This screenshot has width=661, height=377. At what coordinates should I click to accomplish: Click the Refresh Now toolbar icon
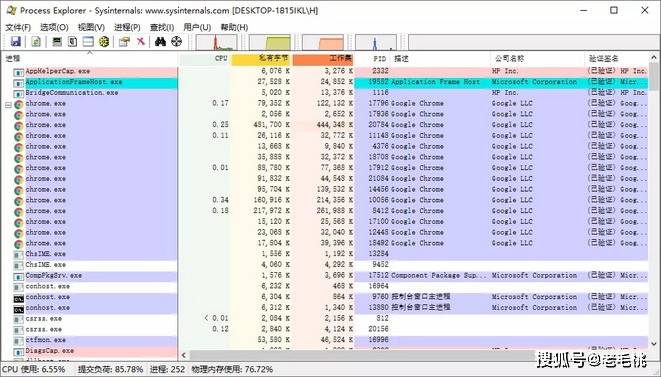[x=36, y=41]
